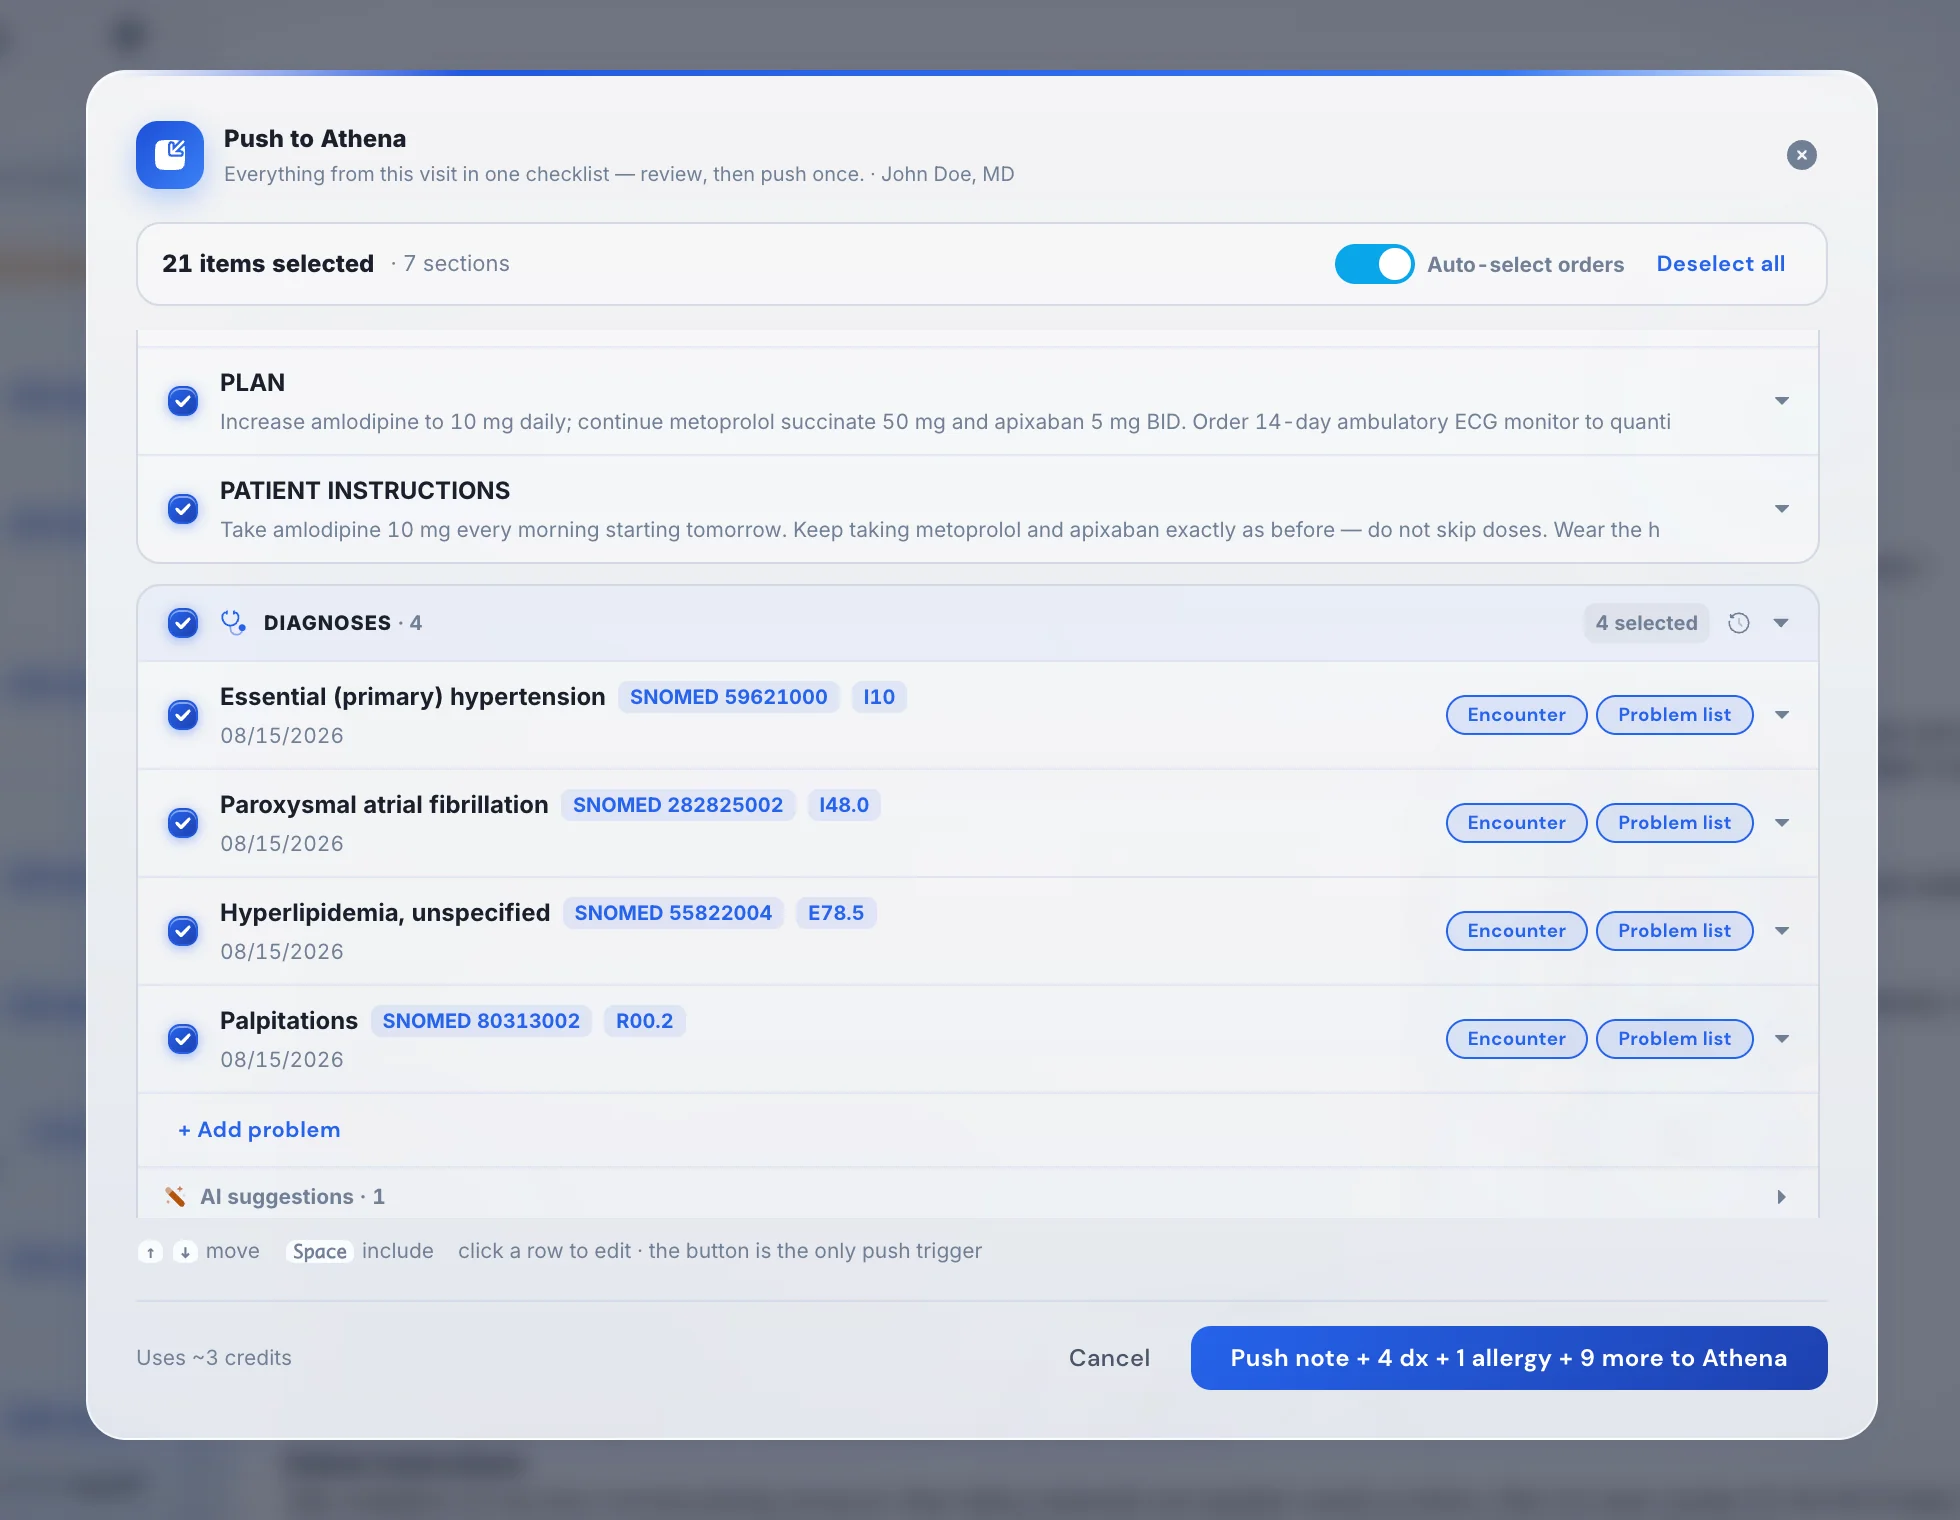Screen dimensions: 1960x1520
Task: Click Essential (primary) hypertension diagnosis name
Action: 413,697
